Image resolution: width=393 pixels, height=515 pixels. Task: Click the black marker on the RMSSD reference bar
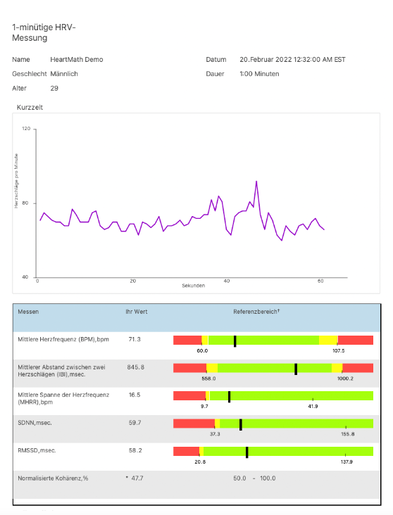247,452
